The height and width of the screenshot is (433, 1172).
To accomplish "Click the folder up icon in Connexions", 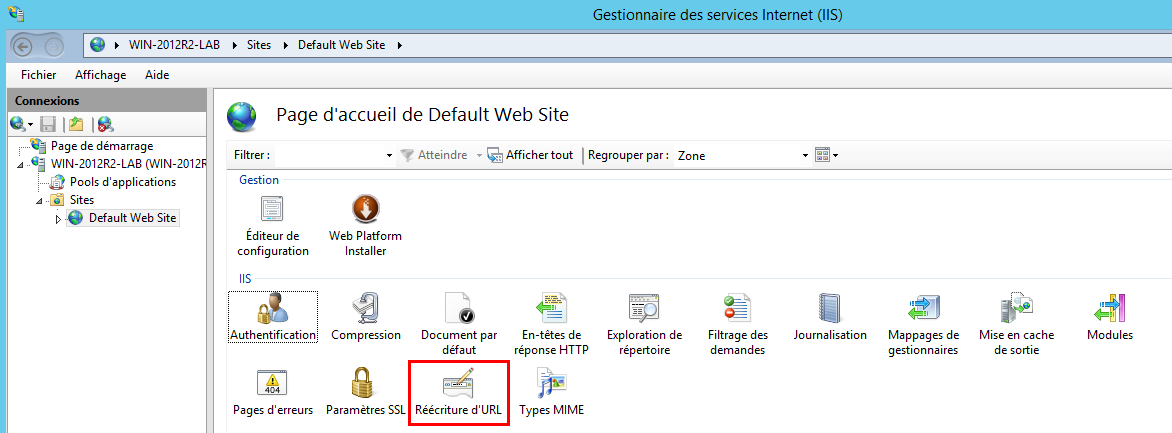I will pyautogui.click(x=75, y=124).
